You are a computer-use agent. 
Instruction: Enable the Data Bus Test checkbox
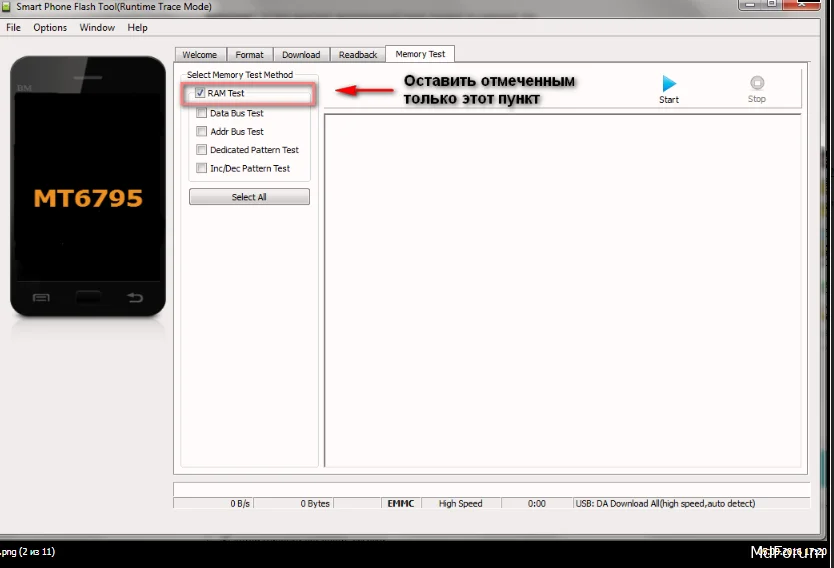point(202,113)
